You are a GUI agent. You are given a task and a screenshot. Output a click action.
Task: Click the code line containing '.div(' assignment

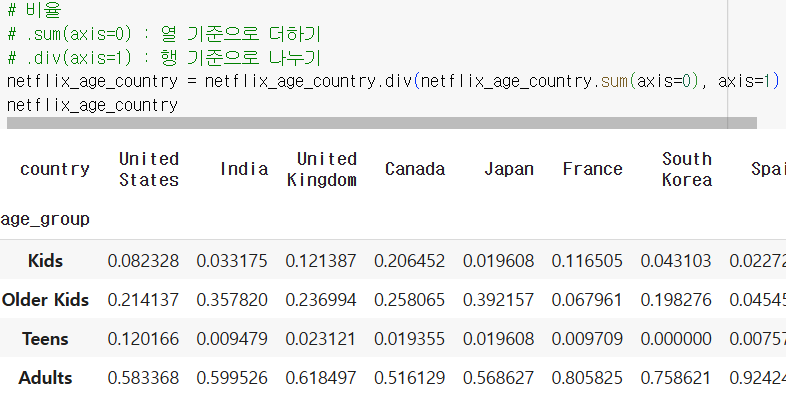(393, 81)
